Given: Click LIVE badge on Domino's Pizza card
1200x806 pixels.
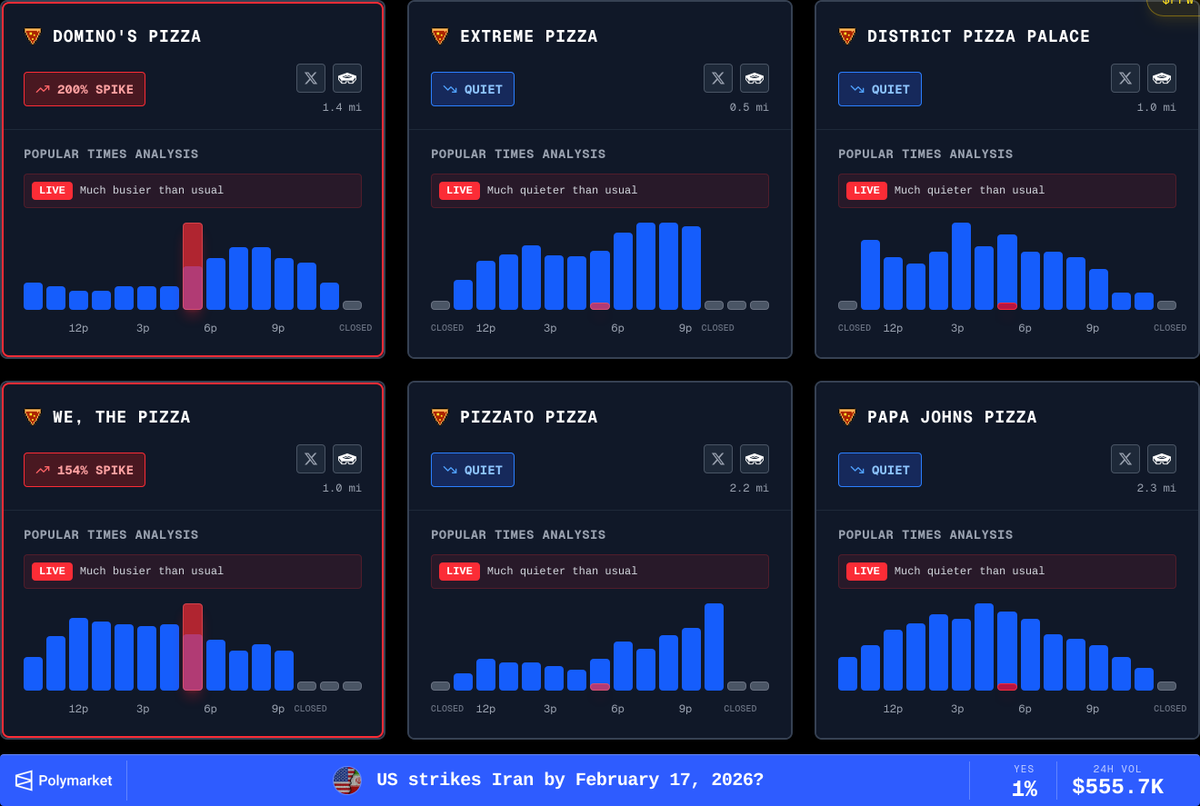Looking at the screenshot, I should (52, 190).
